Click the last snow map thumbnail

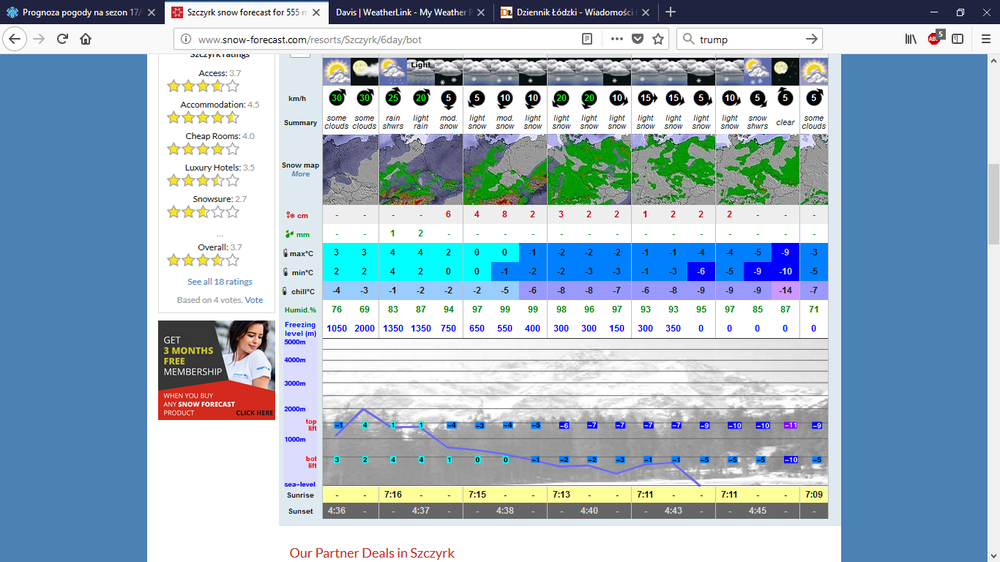(814, 170)
